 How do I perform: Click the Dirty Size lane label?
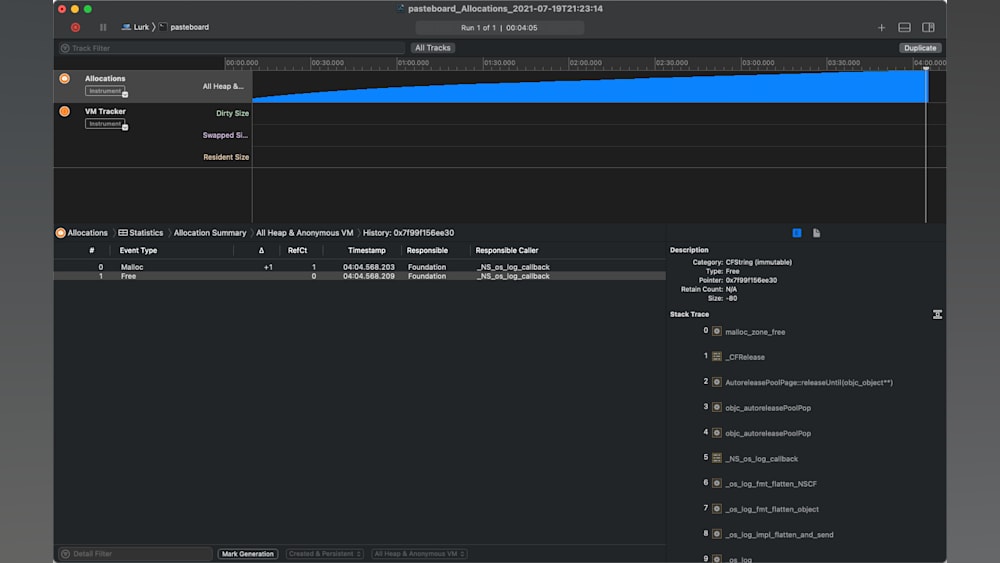(x=232, y=113)
